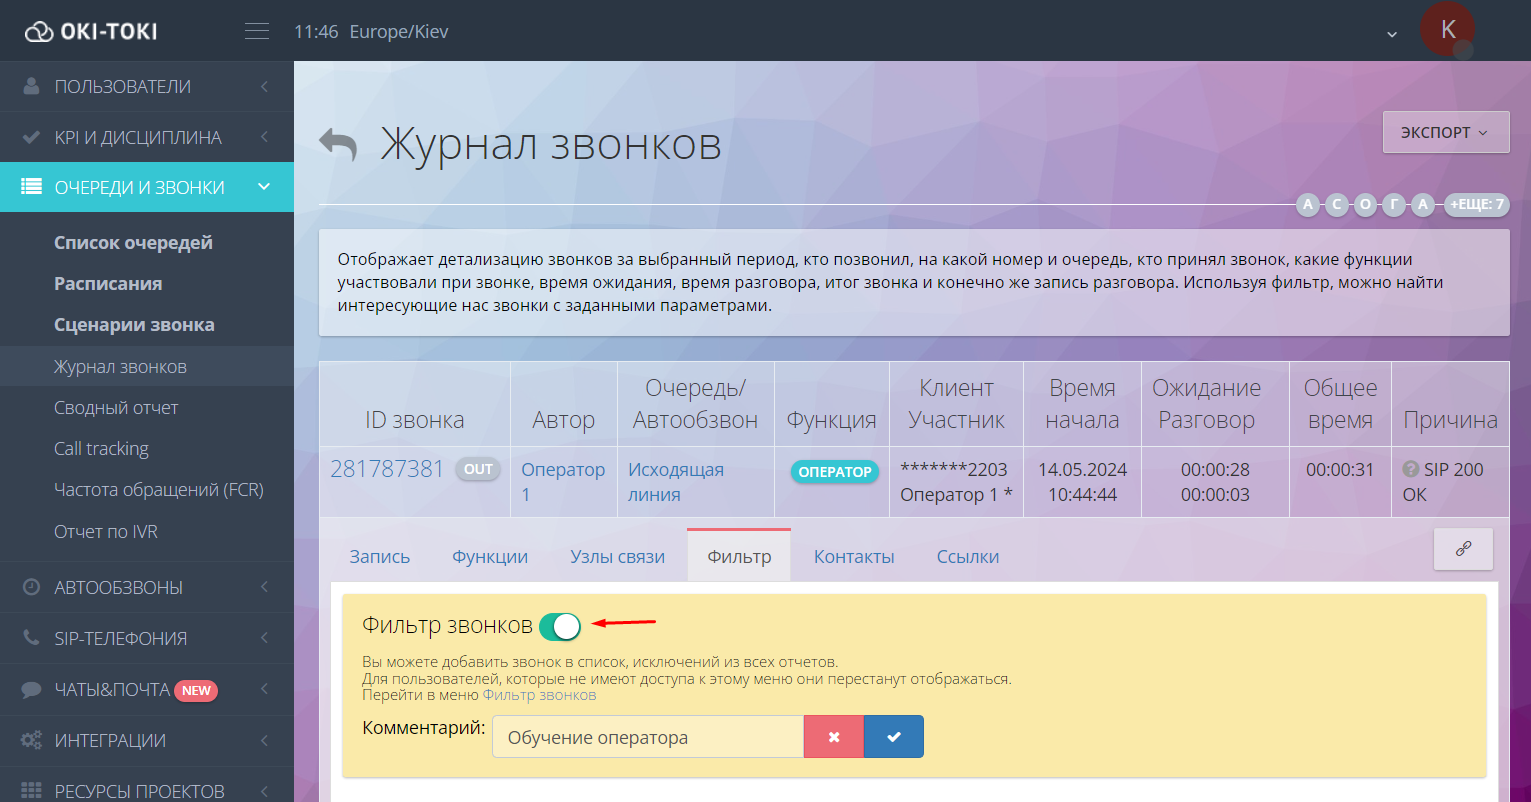Screen dimensions: 1531x802
Task: Show more users via +ЕЩЕ: 7 badge
Action: click(x=1475, y=205)
